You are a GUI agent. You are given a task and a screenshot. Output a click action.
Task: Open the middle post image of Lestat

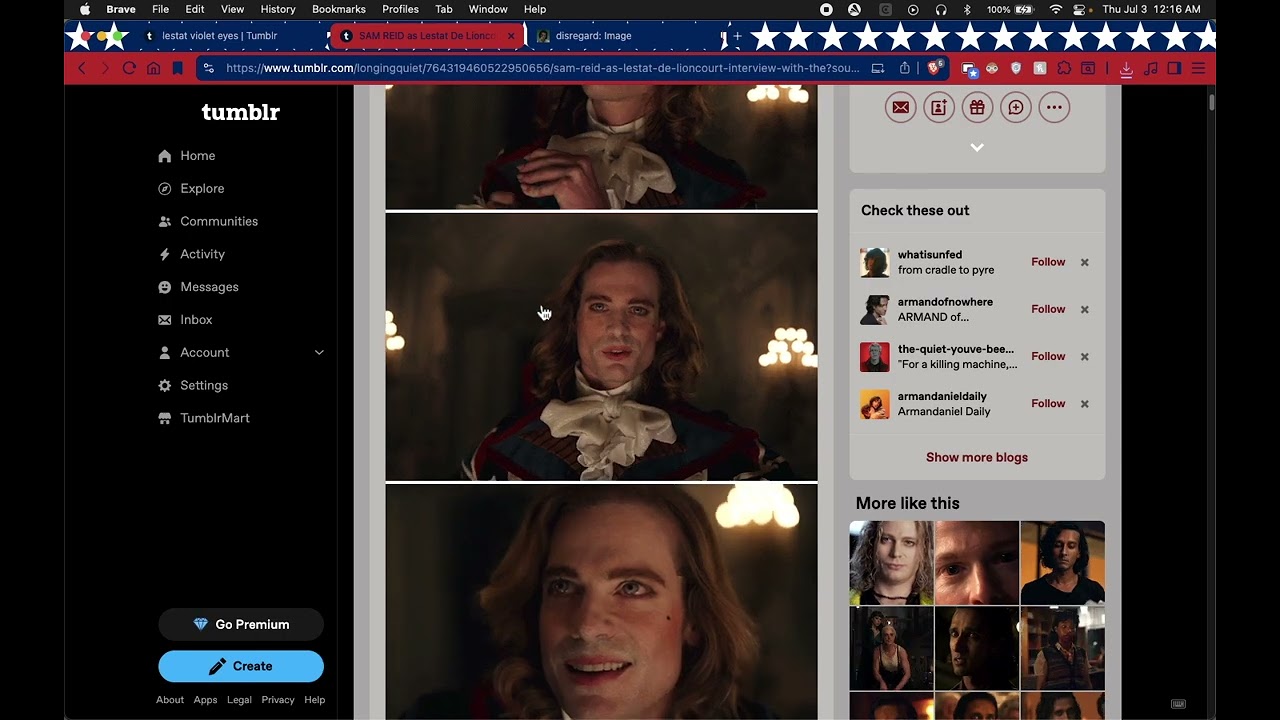601,347
